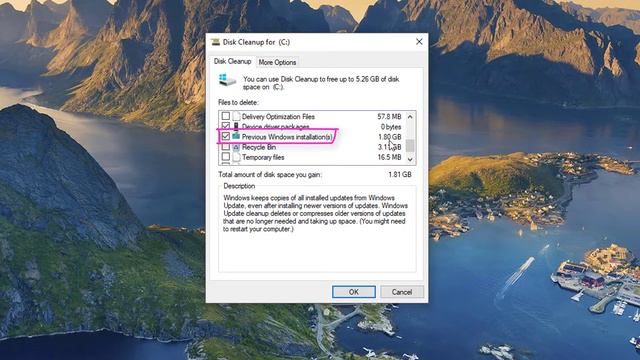This screenshot has width=640, height=360.
Task: Select the Temporary files row label
Action: 263,157
